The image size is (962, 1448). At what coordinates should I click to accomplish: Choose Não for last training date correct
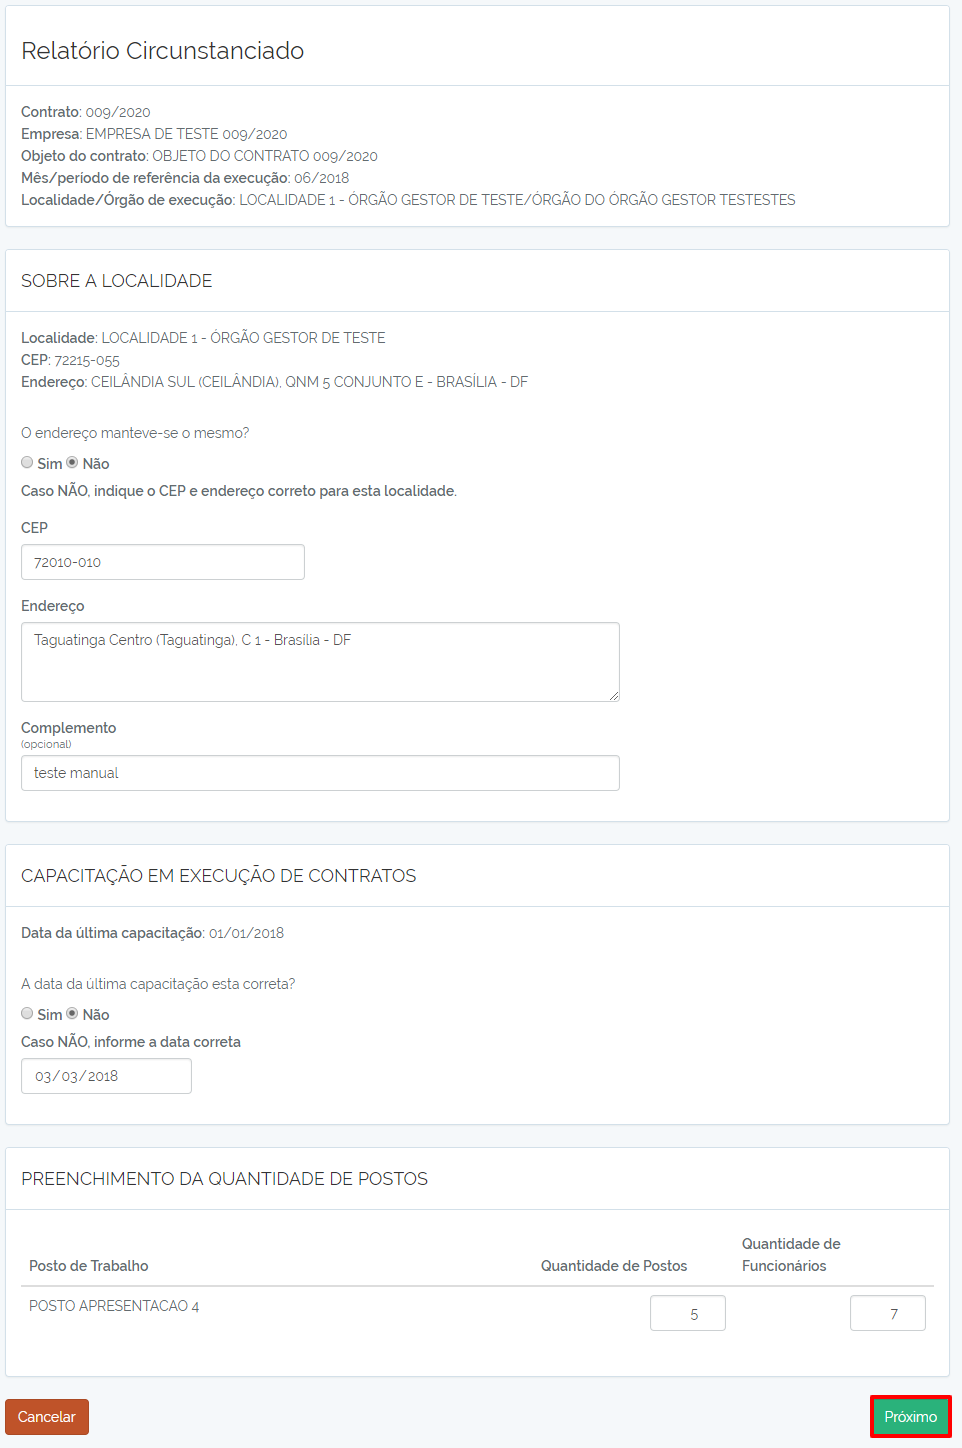click(72, 1014)
